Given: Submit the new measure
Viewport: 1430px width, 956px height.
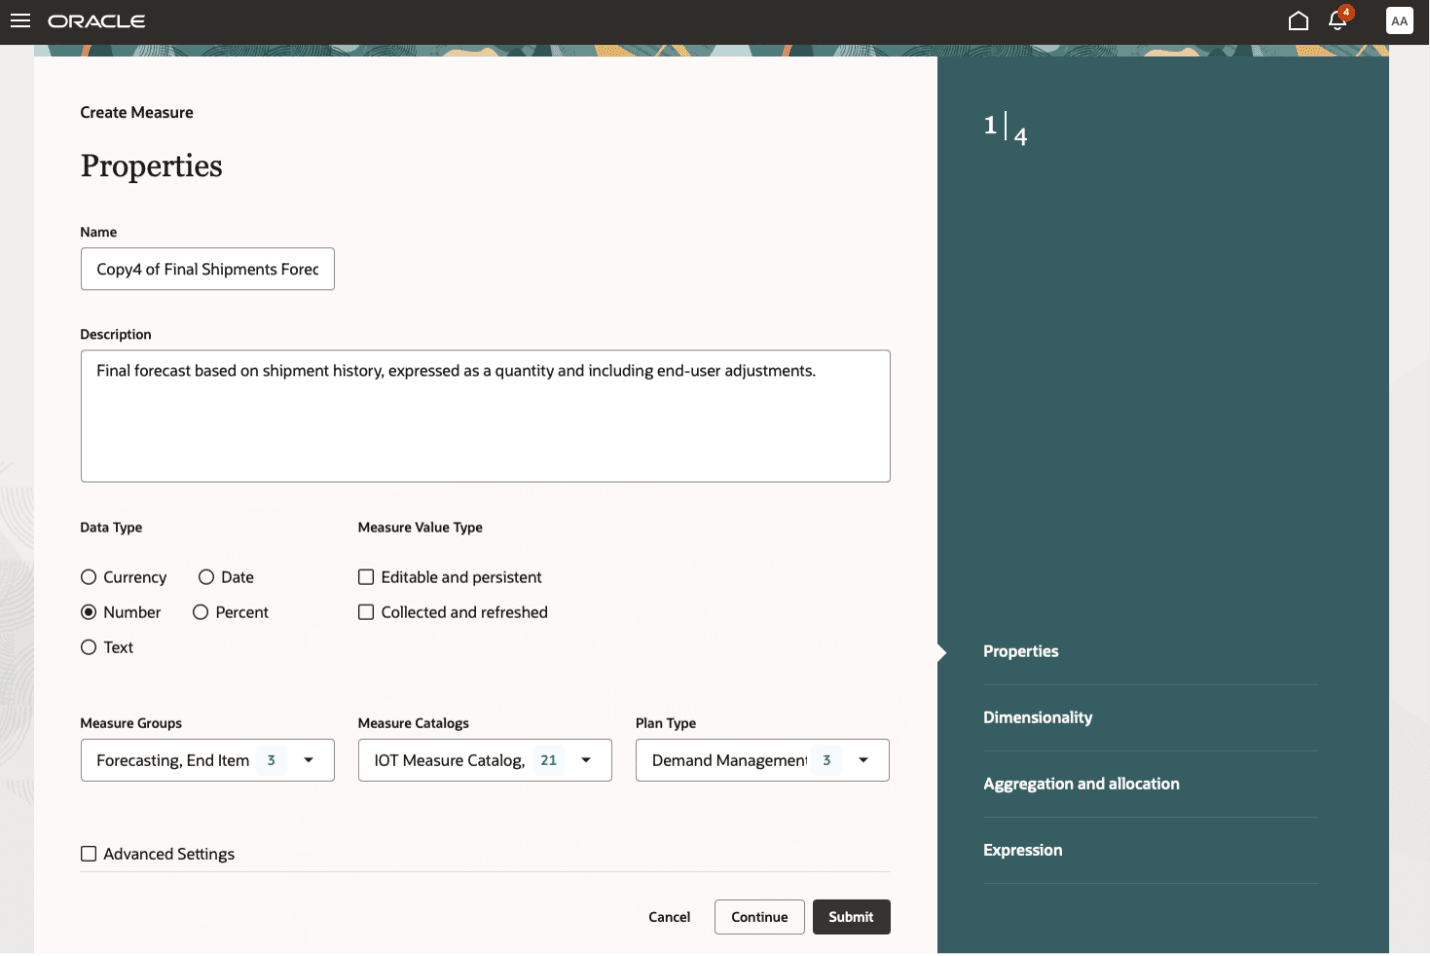Looking at the screenshot, I should pos(851,917).
